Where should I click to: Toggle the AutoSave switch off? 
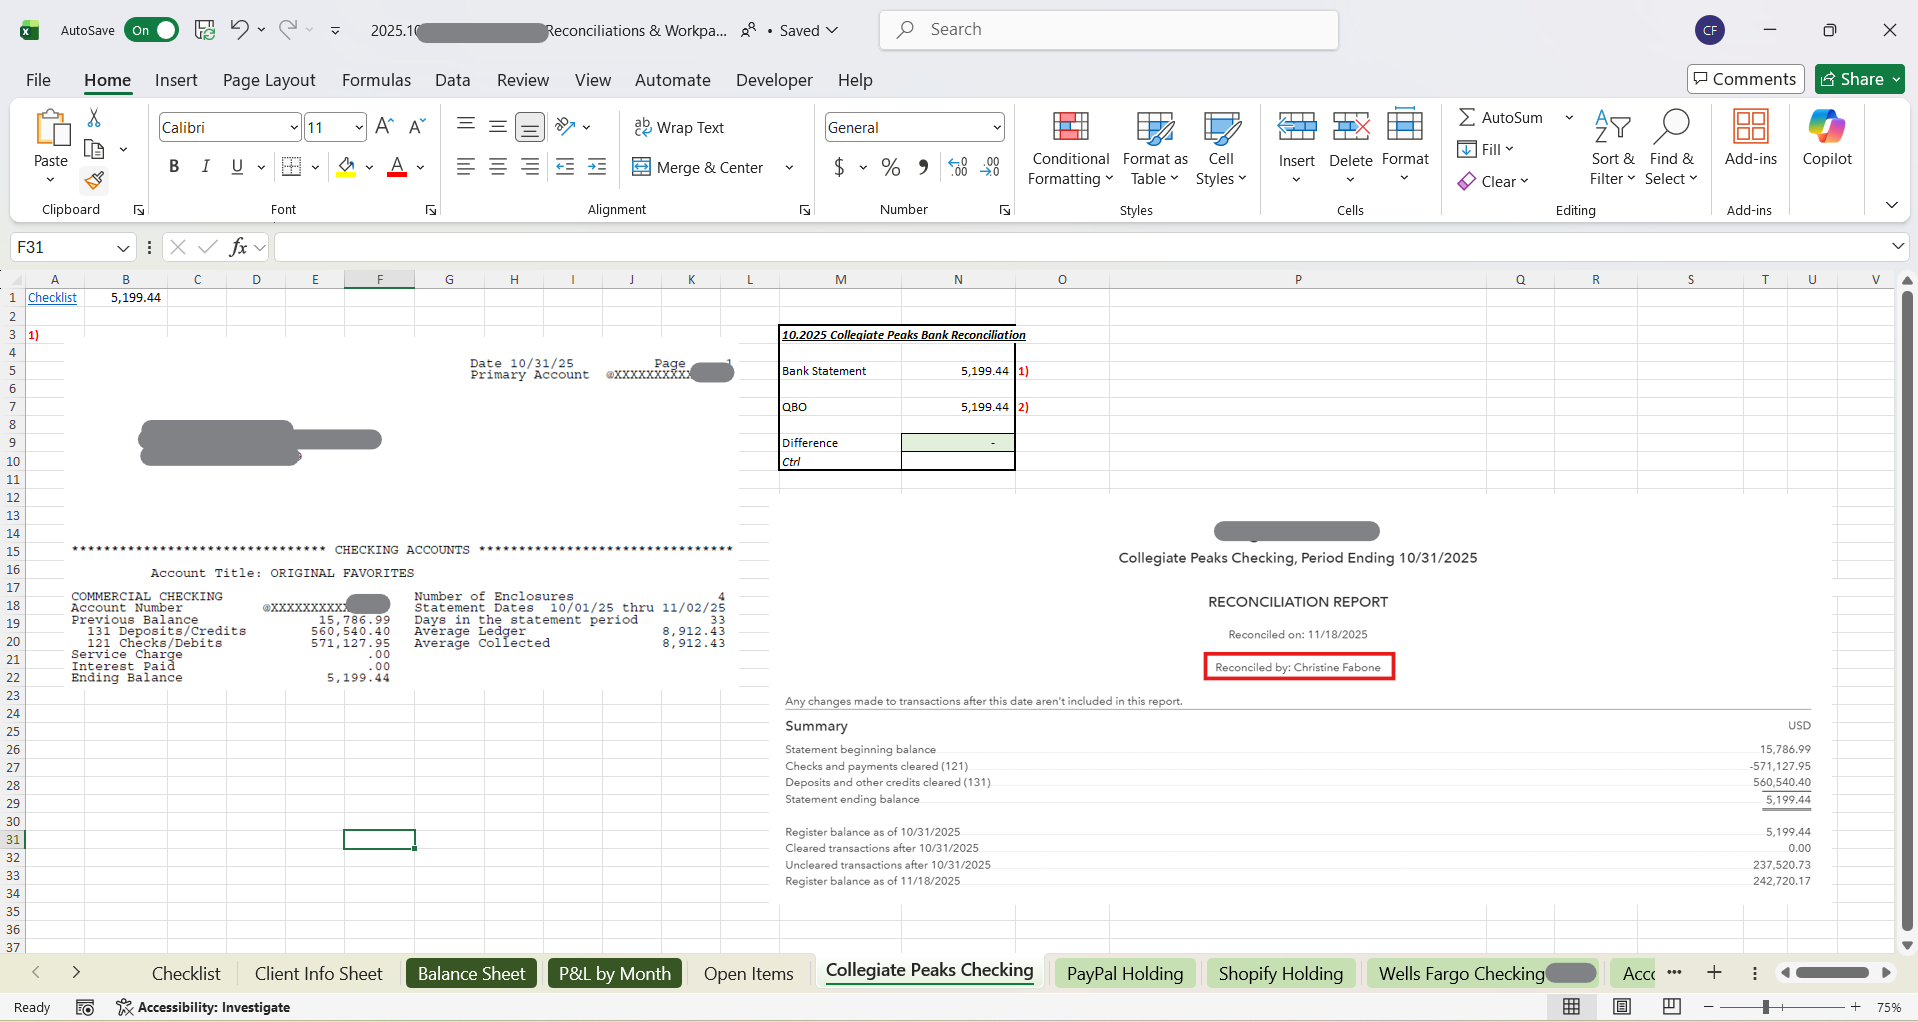(x=151, y=30)
